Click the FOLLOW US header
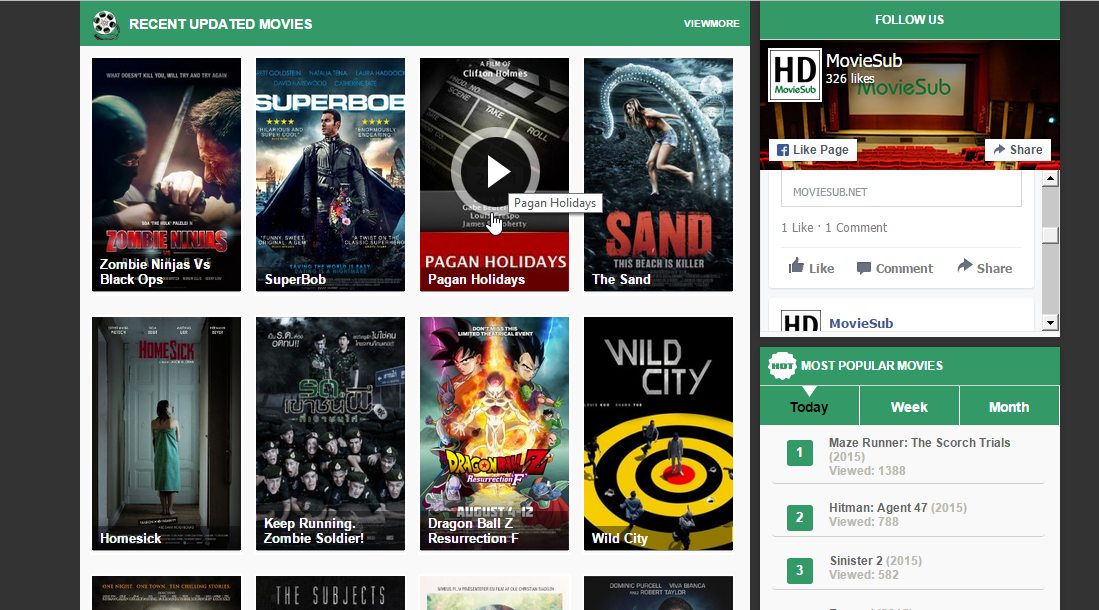This screenshot has height=610, width=1099. point(909,20)
